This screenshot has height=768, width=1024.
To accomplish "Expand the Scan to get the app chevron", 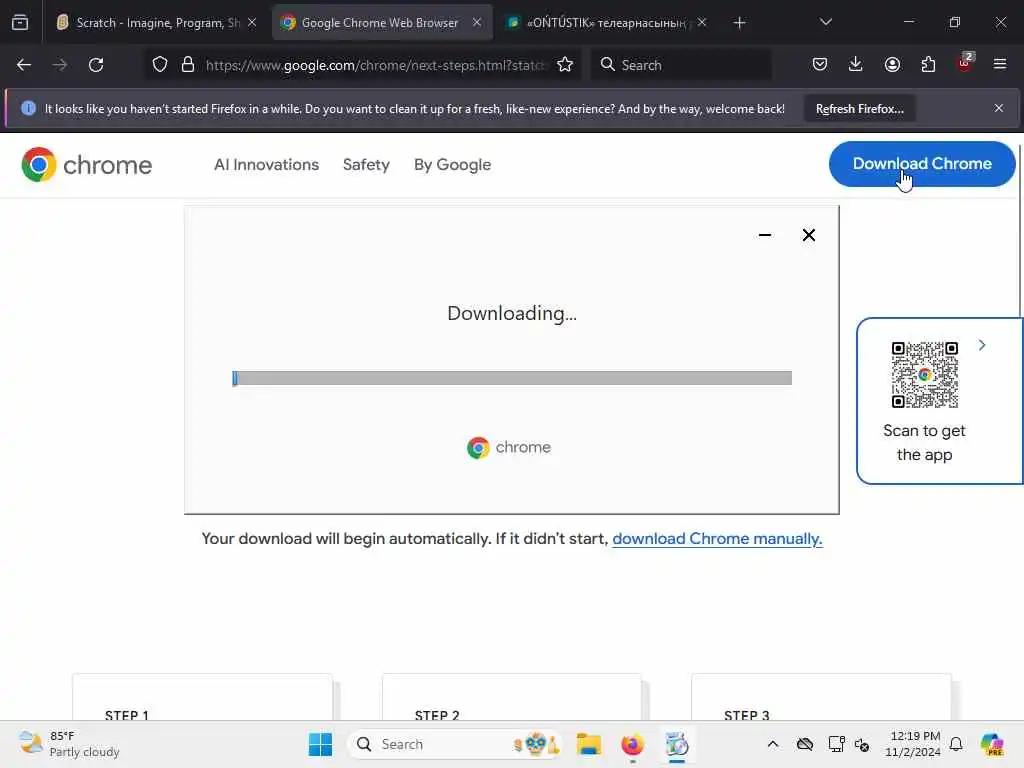I will point(982,345).
